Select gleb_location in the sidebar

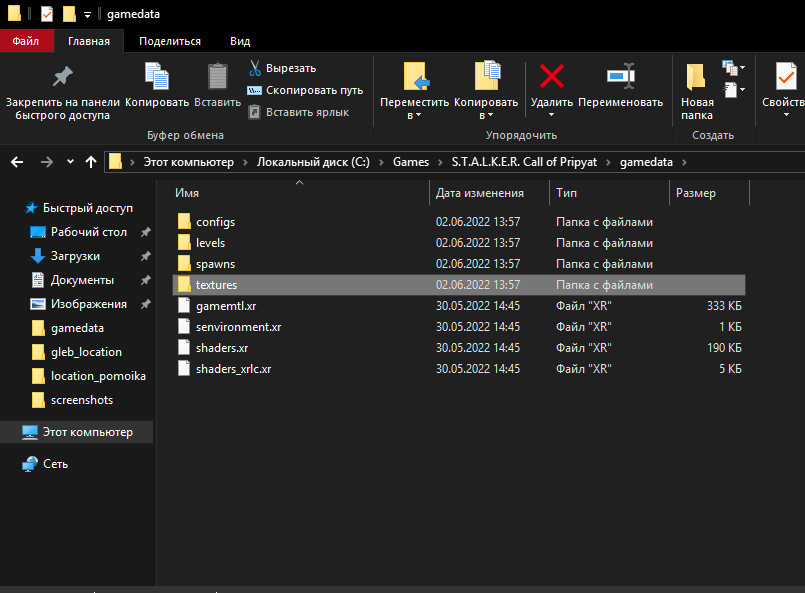pyautogui.click(x=86, y=352)
